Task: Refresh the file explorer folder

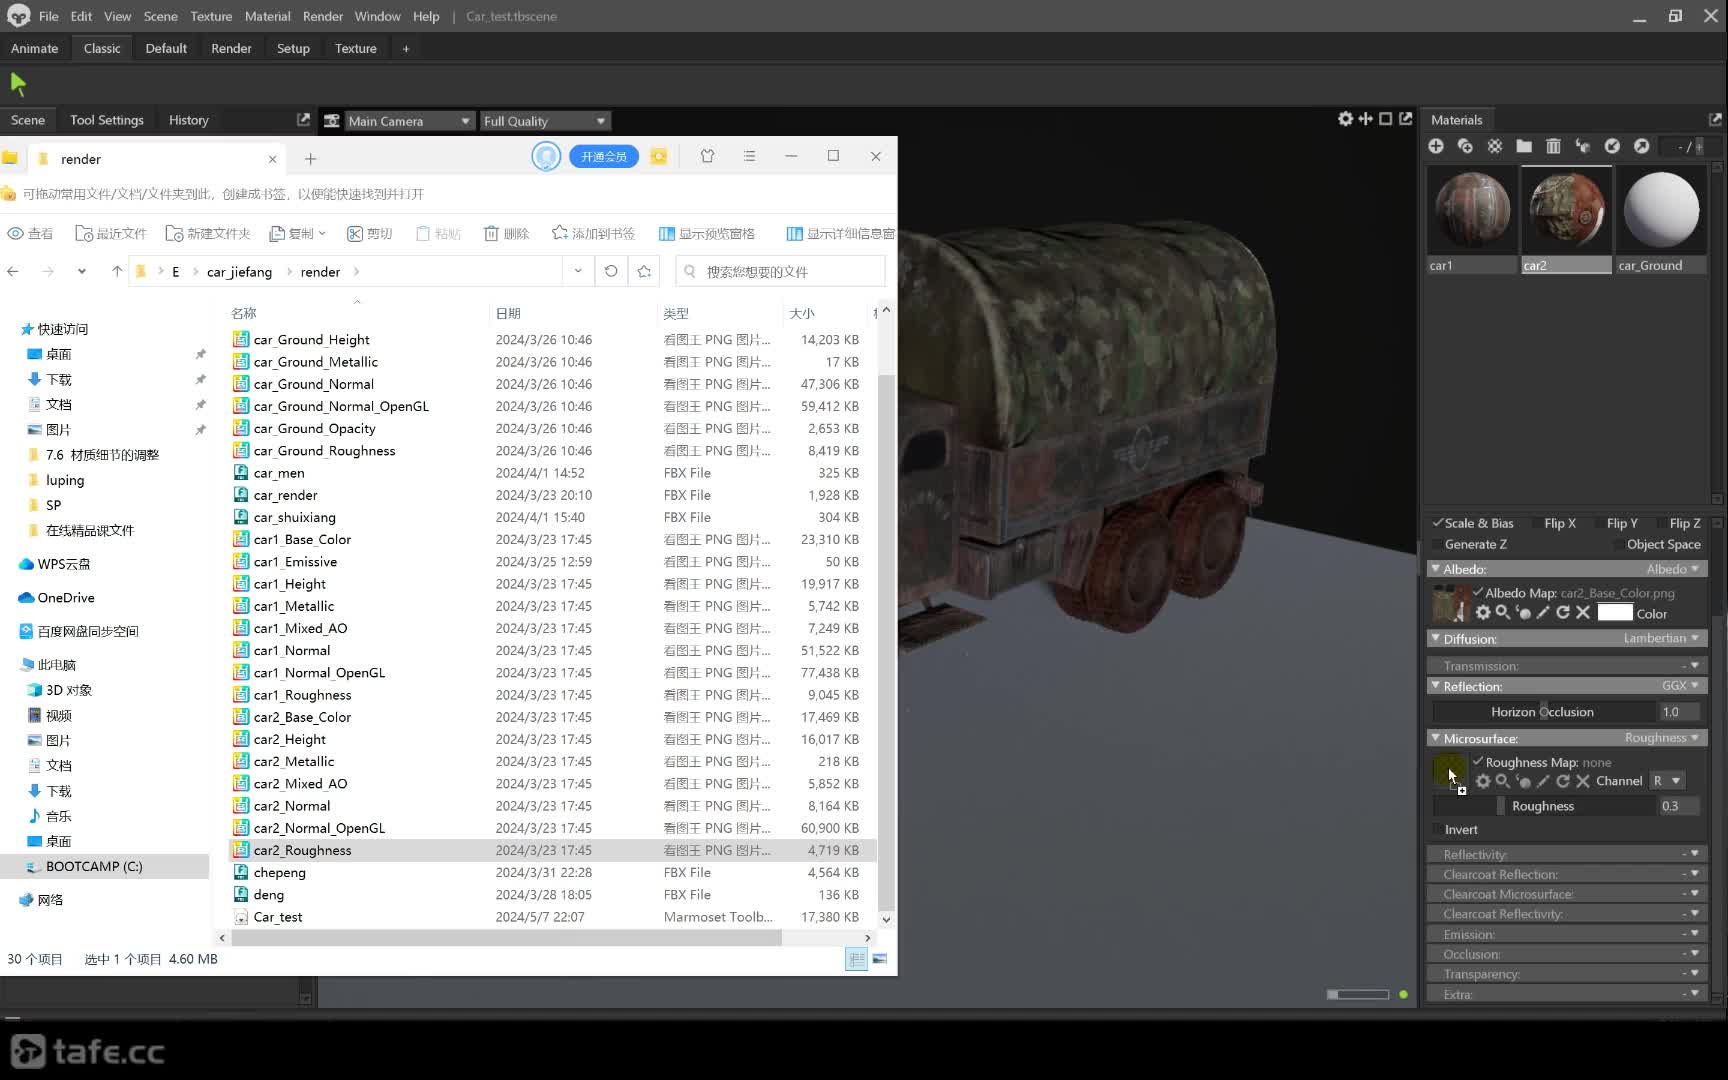Action: 611,271
